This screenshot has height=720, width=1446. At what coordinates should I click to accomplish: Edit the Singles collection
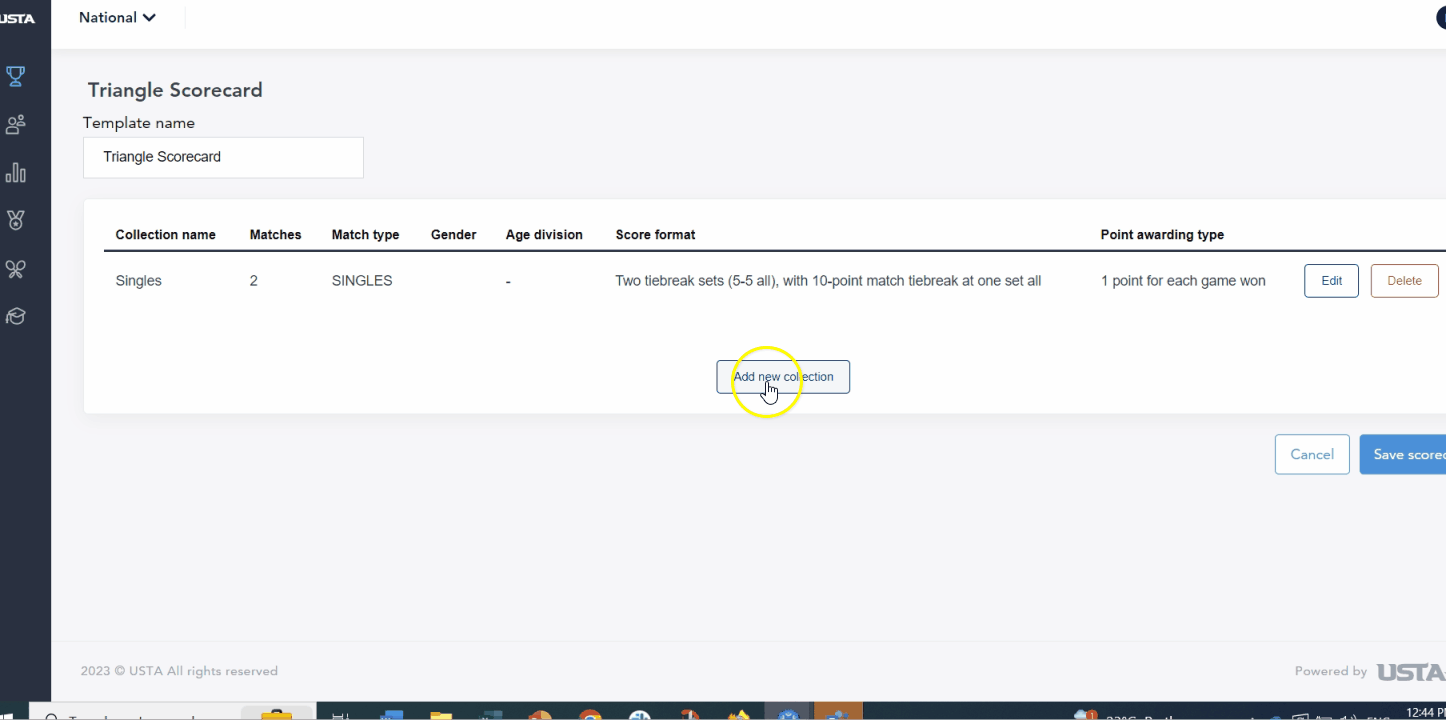1331,281
